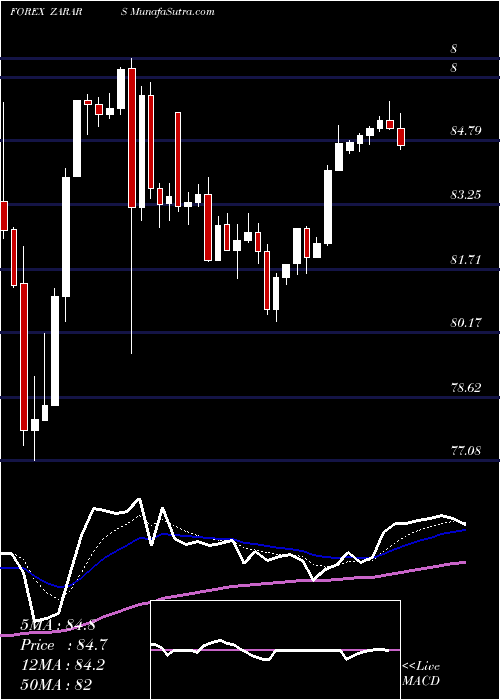The image size is (500, 700).
Task: Click the '<<Live MACD' label
Action: pyautogui.click(x=421, y=674)
